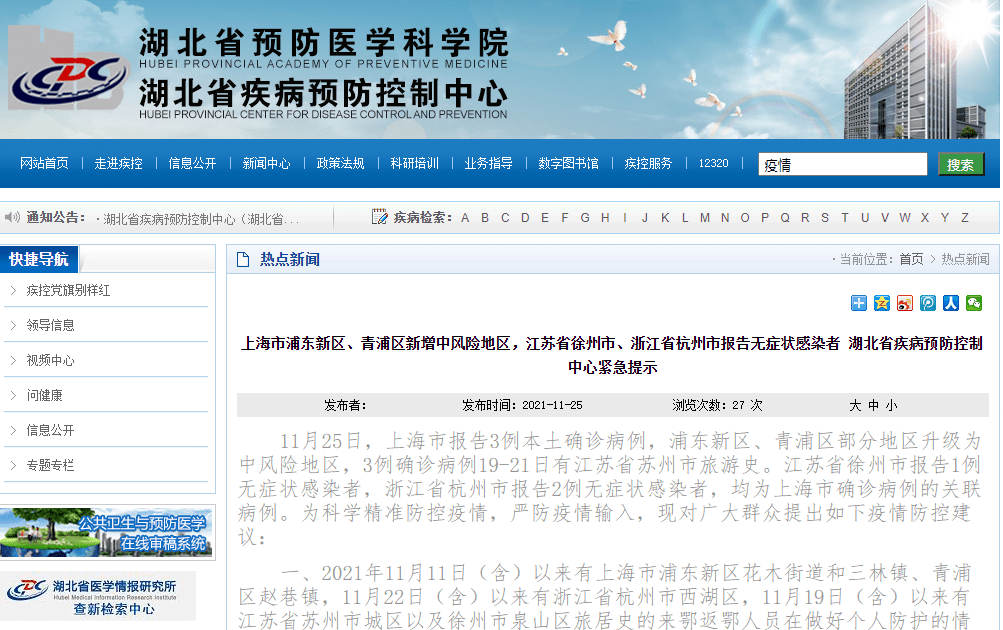Select letter G in disease index
This screenshot has width=1003, height=630.
click(585, 217)
